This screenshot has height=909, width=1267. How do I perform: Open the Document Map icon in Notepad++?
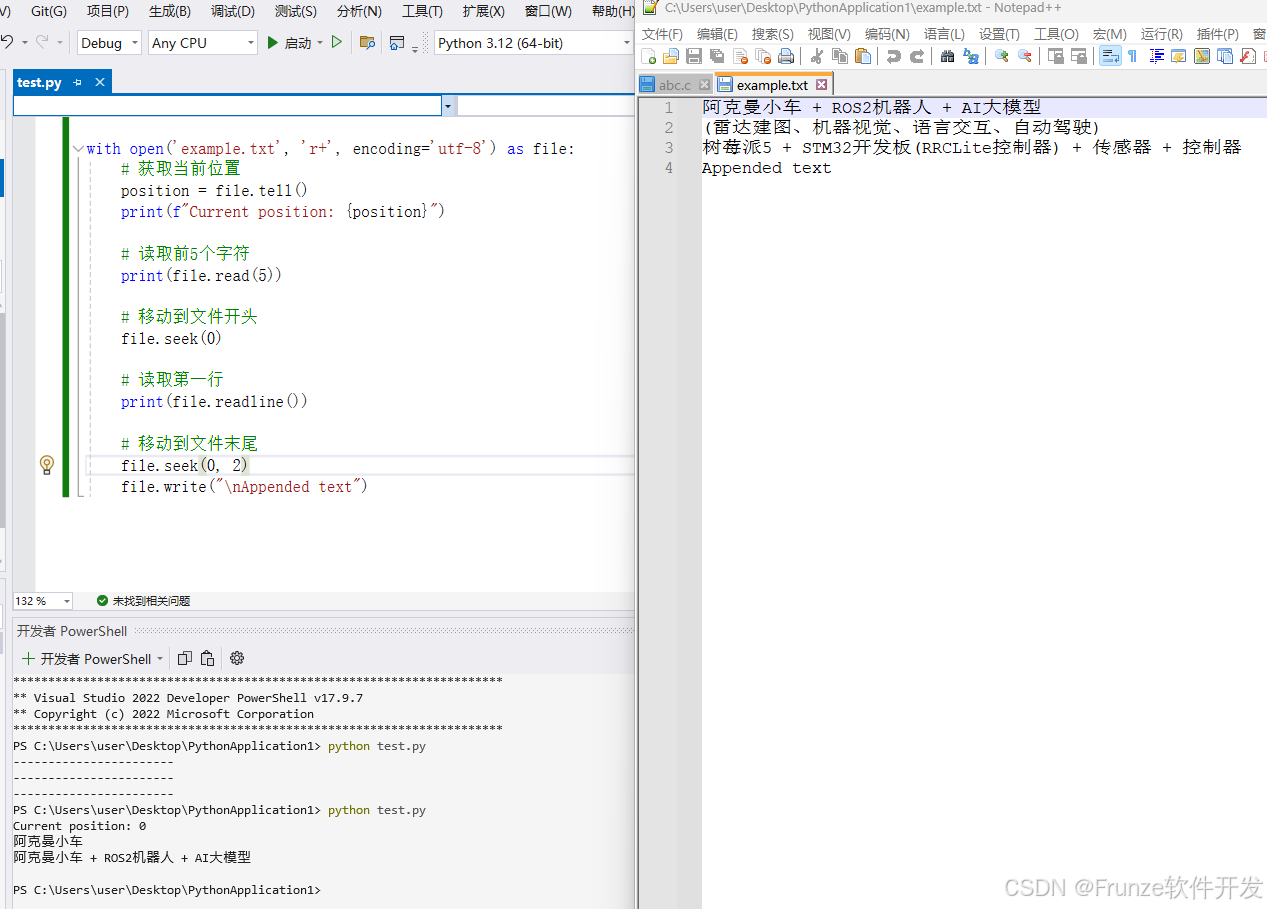(x=1202, y=56)
